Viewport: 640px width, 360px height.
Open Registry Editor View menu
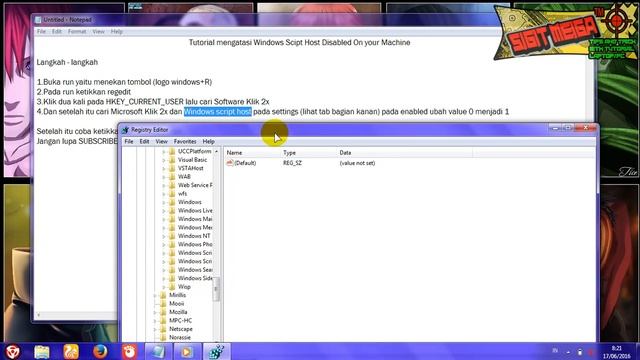(161, 142)
